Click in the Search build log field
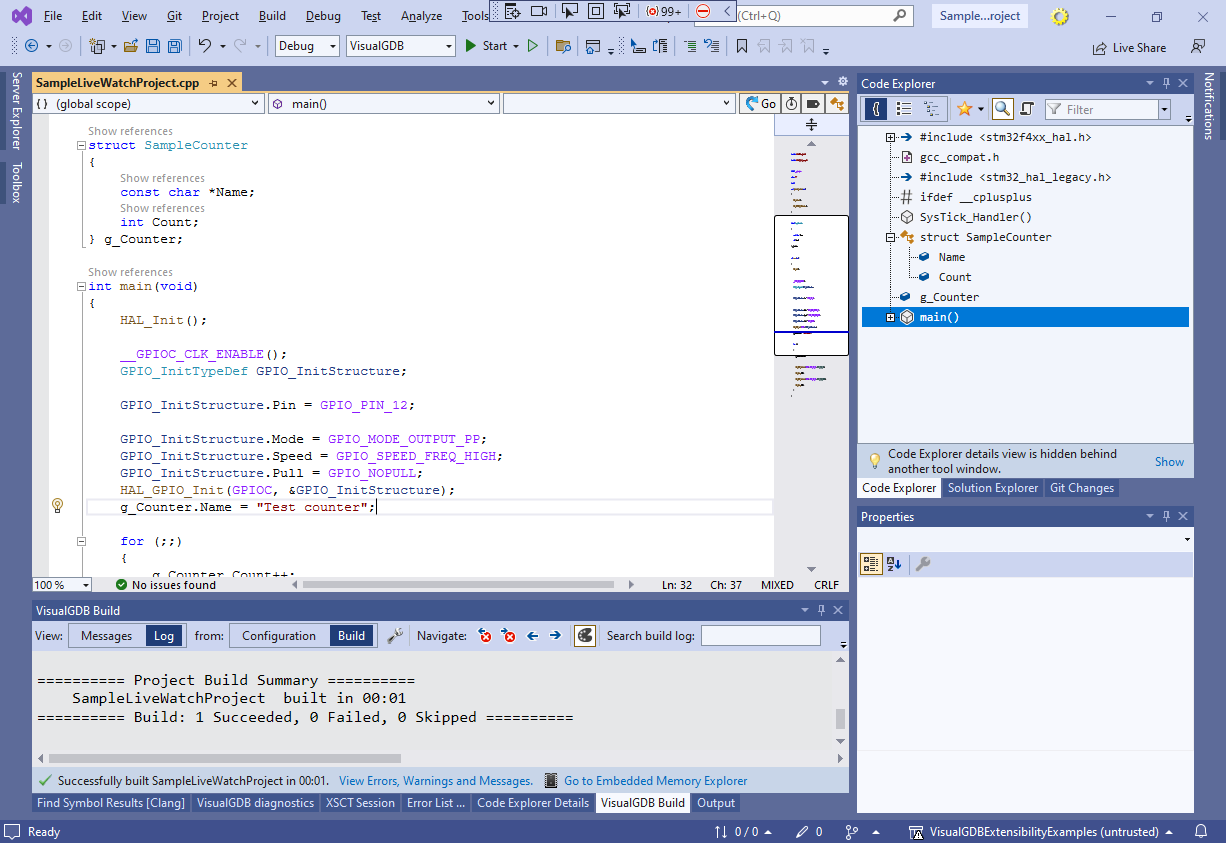This screenshot has width=1226, height=843. (760, 635)
